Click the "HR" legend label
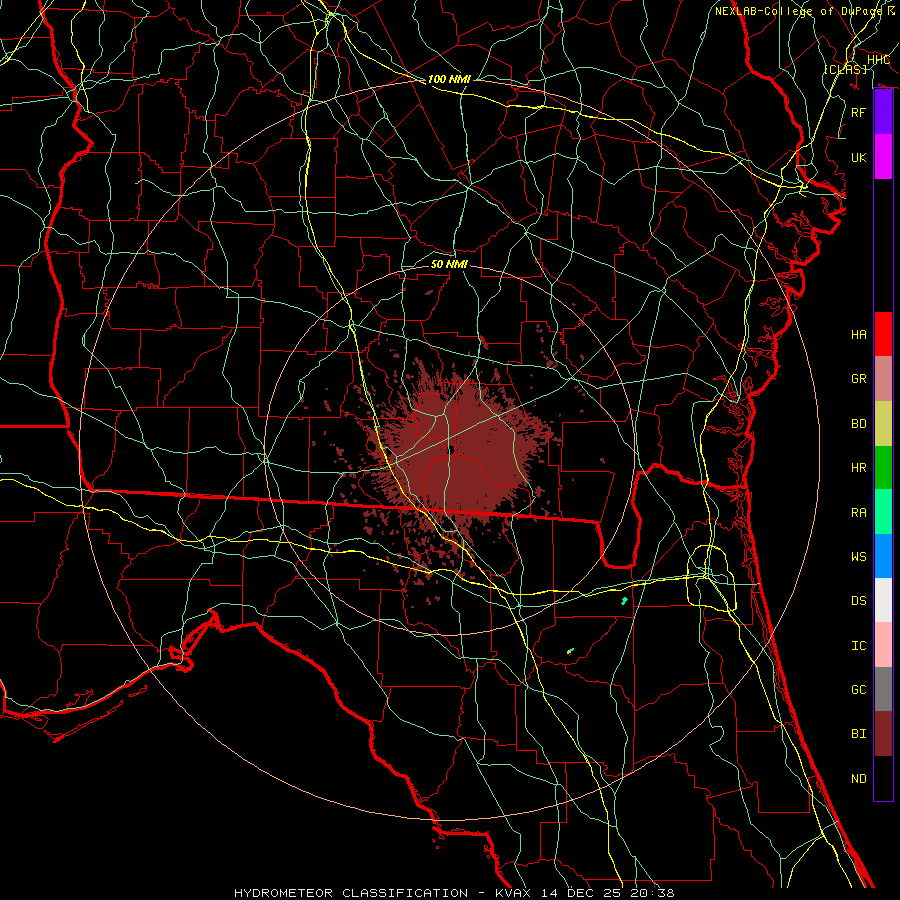Screen dimensions: 900x900 (858, 468)
